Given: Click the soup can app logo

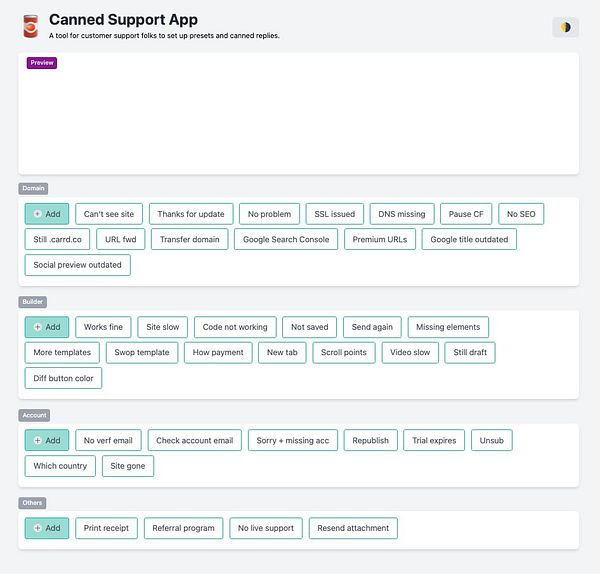Looking at the screenshot, I should pos(31,26).
